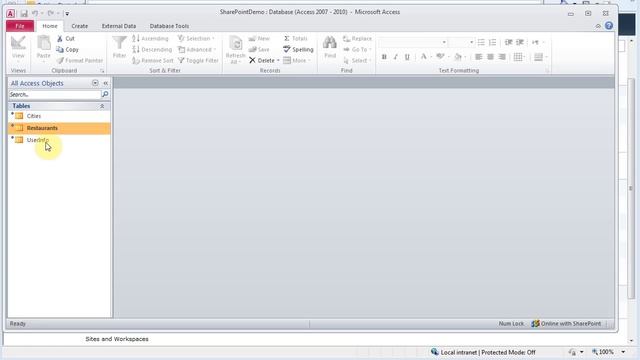The width and height of the screenshot is (640, 360).
Task: Click Replace in Find group
Action: point(357,38)
